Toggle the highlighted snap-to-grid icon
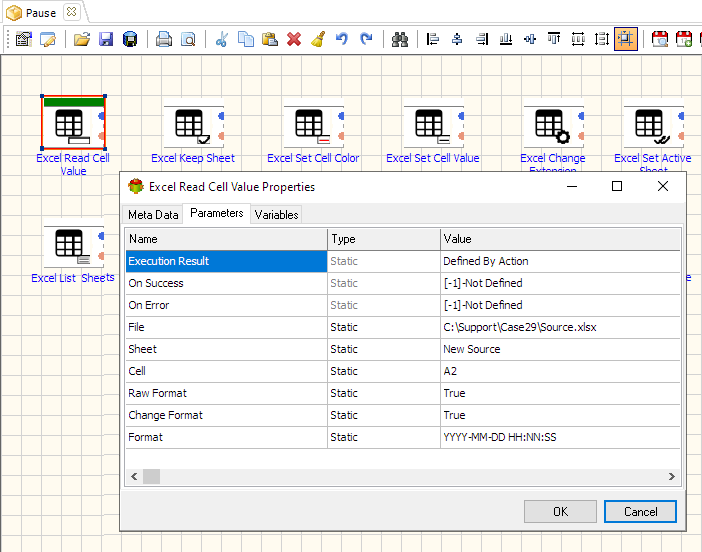Screen dimensions: 702x552 (626, 39)
